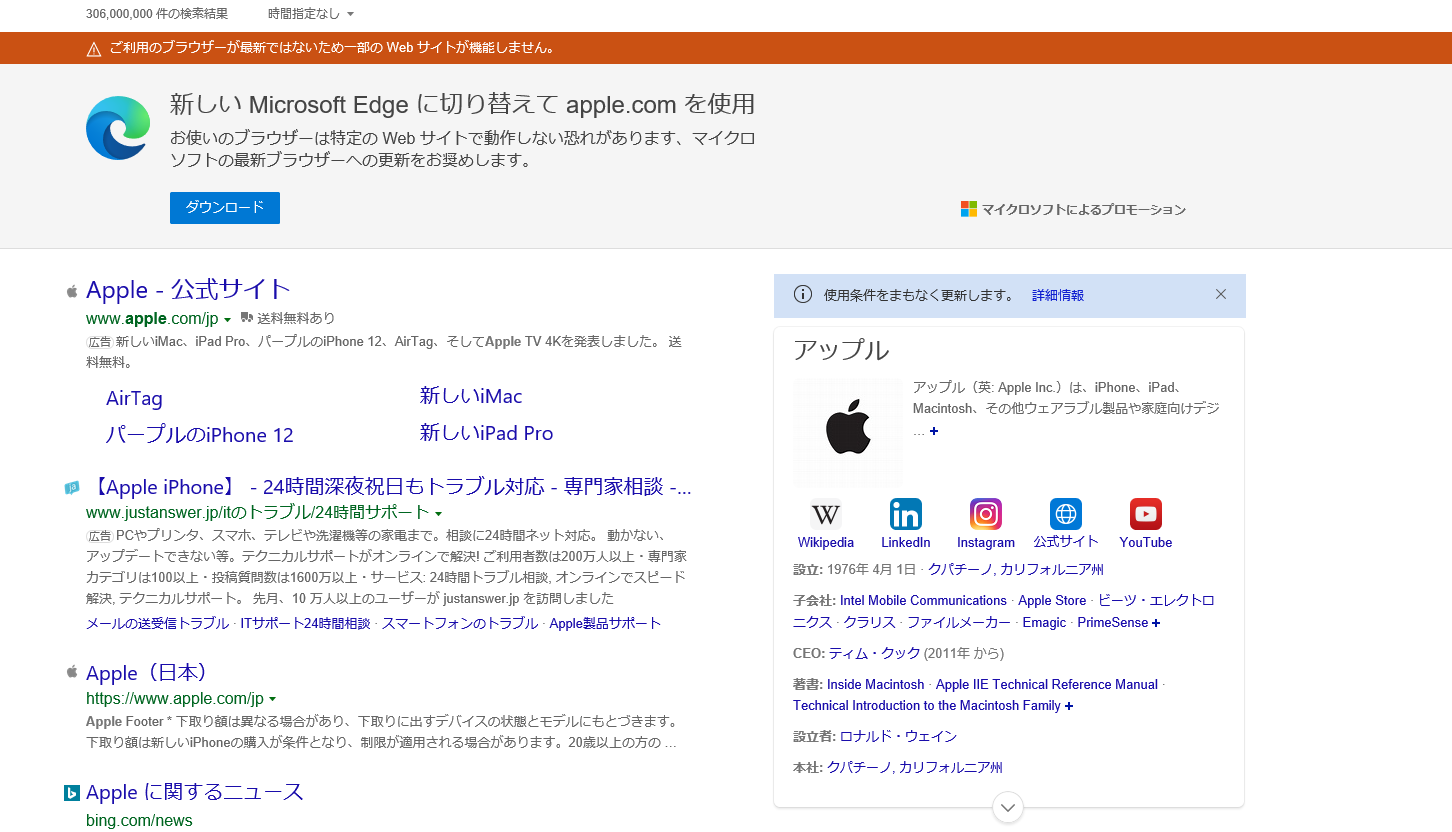The height and width of the screenshot is (832, 1452).
Task: Click the ダウンロード button
Action: [225, 207]
